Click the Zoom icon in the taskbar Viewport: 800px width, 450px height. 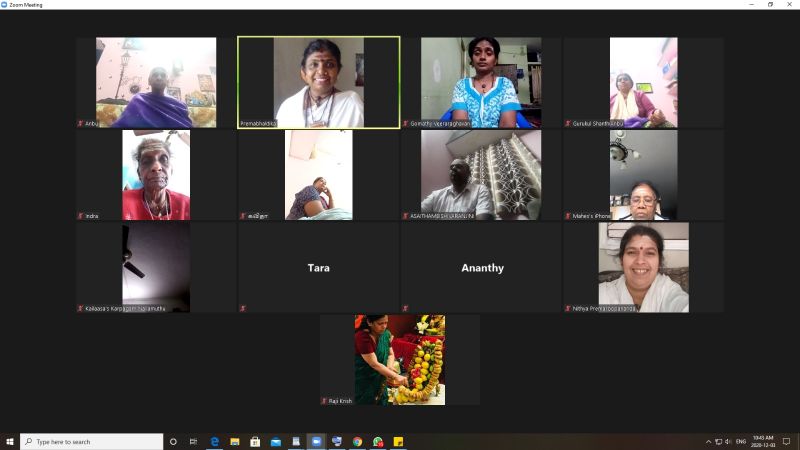[x=316, y=441]
